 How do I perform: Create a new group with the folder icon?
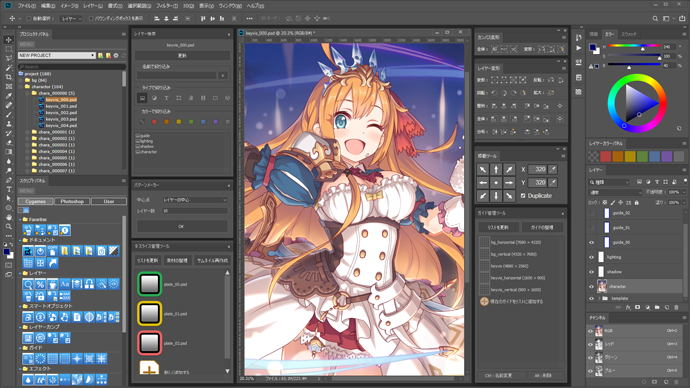click(x=657, y=307)
